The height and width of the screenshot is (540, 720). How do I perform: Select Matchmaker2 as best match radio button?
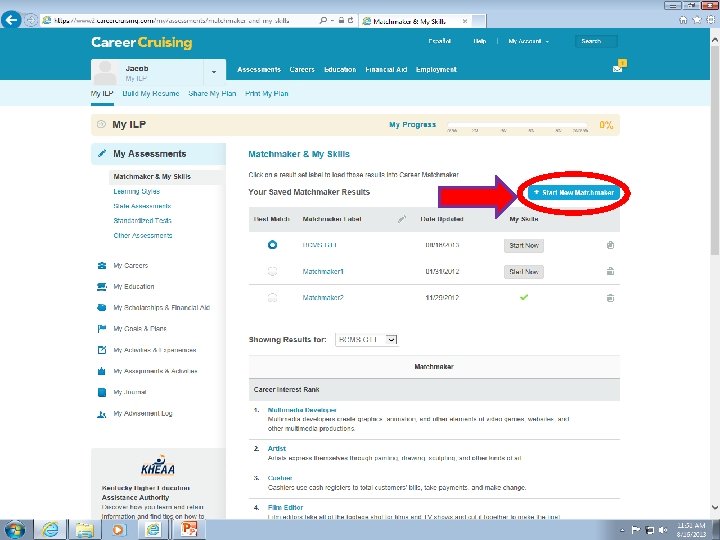click(x=272, y=298)
